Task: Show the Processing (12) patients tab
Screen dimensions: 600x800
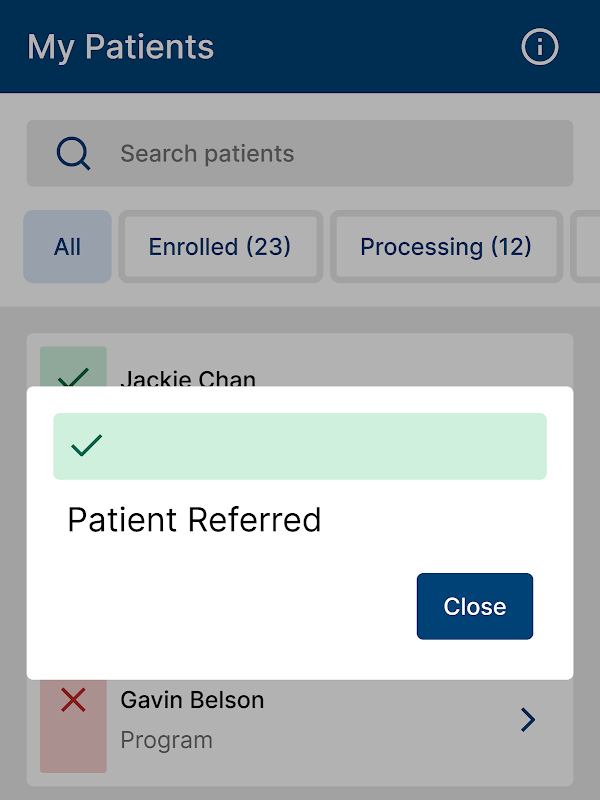Action: tap(445, 246)
